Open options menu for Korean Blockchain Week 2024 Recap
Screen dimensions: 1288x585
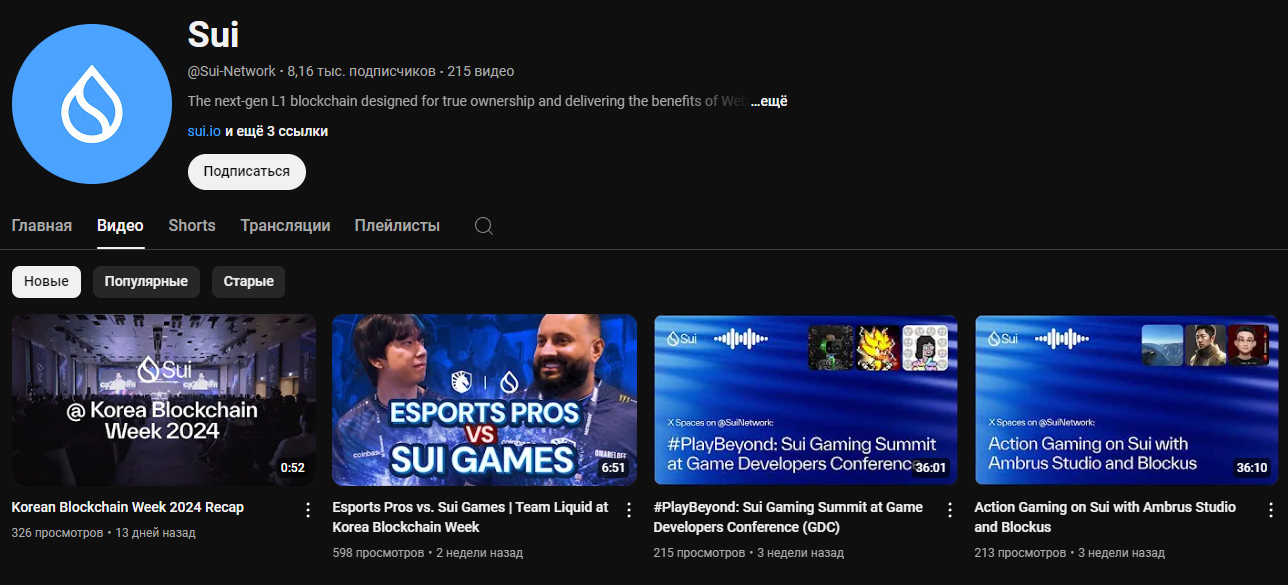(308, 510)
